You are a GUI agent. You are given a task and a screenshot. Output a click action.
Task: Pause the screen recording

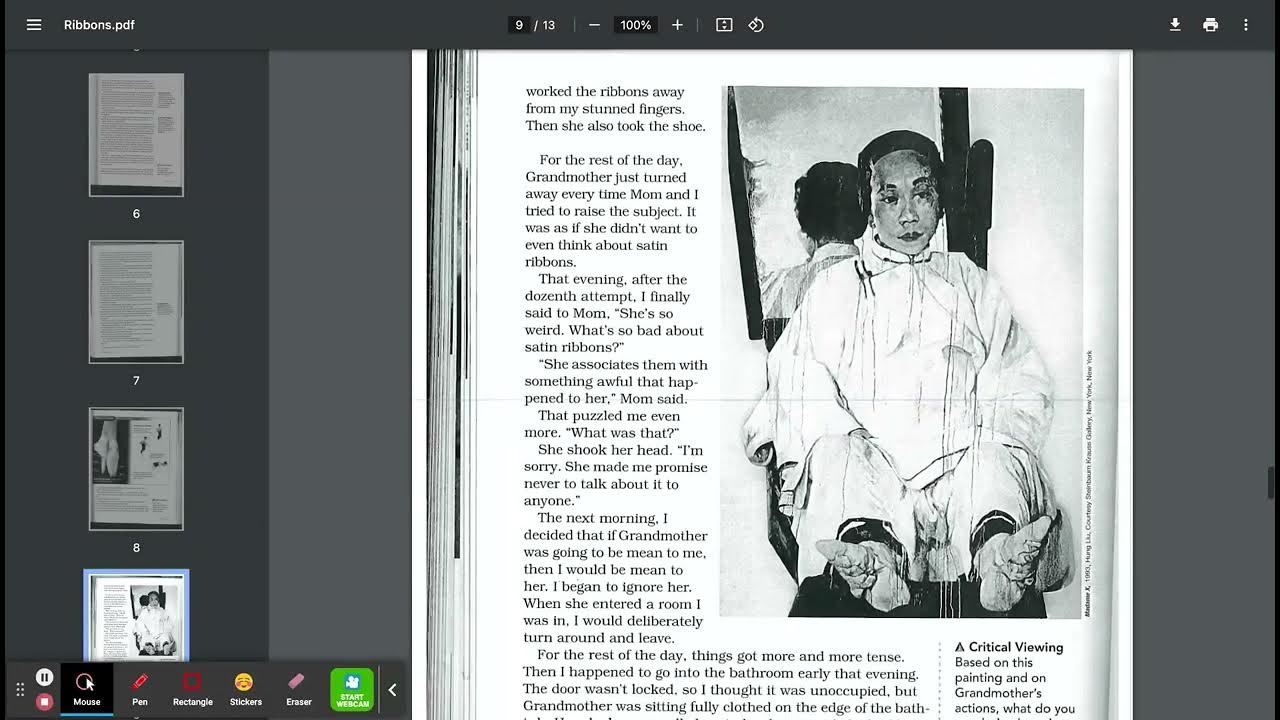(44, 677)
